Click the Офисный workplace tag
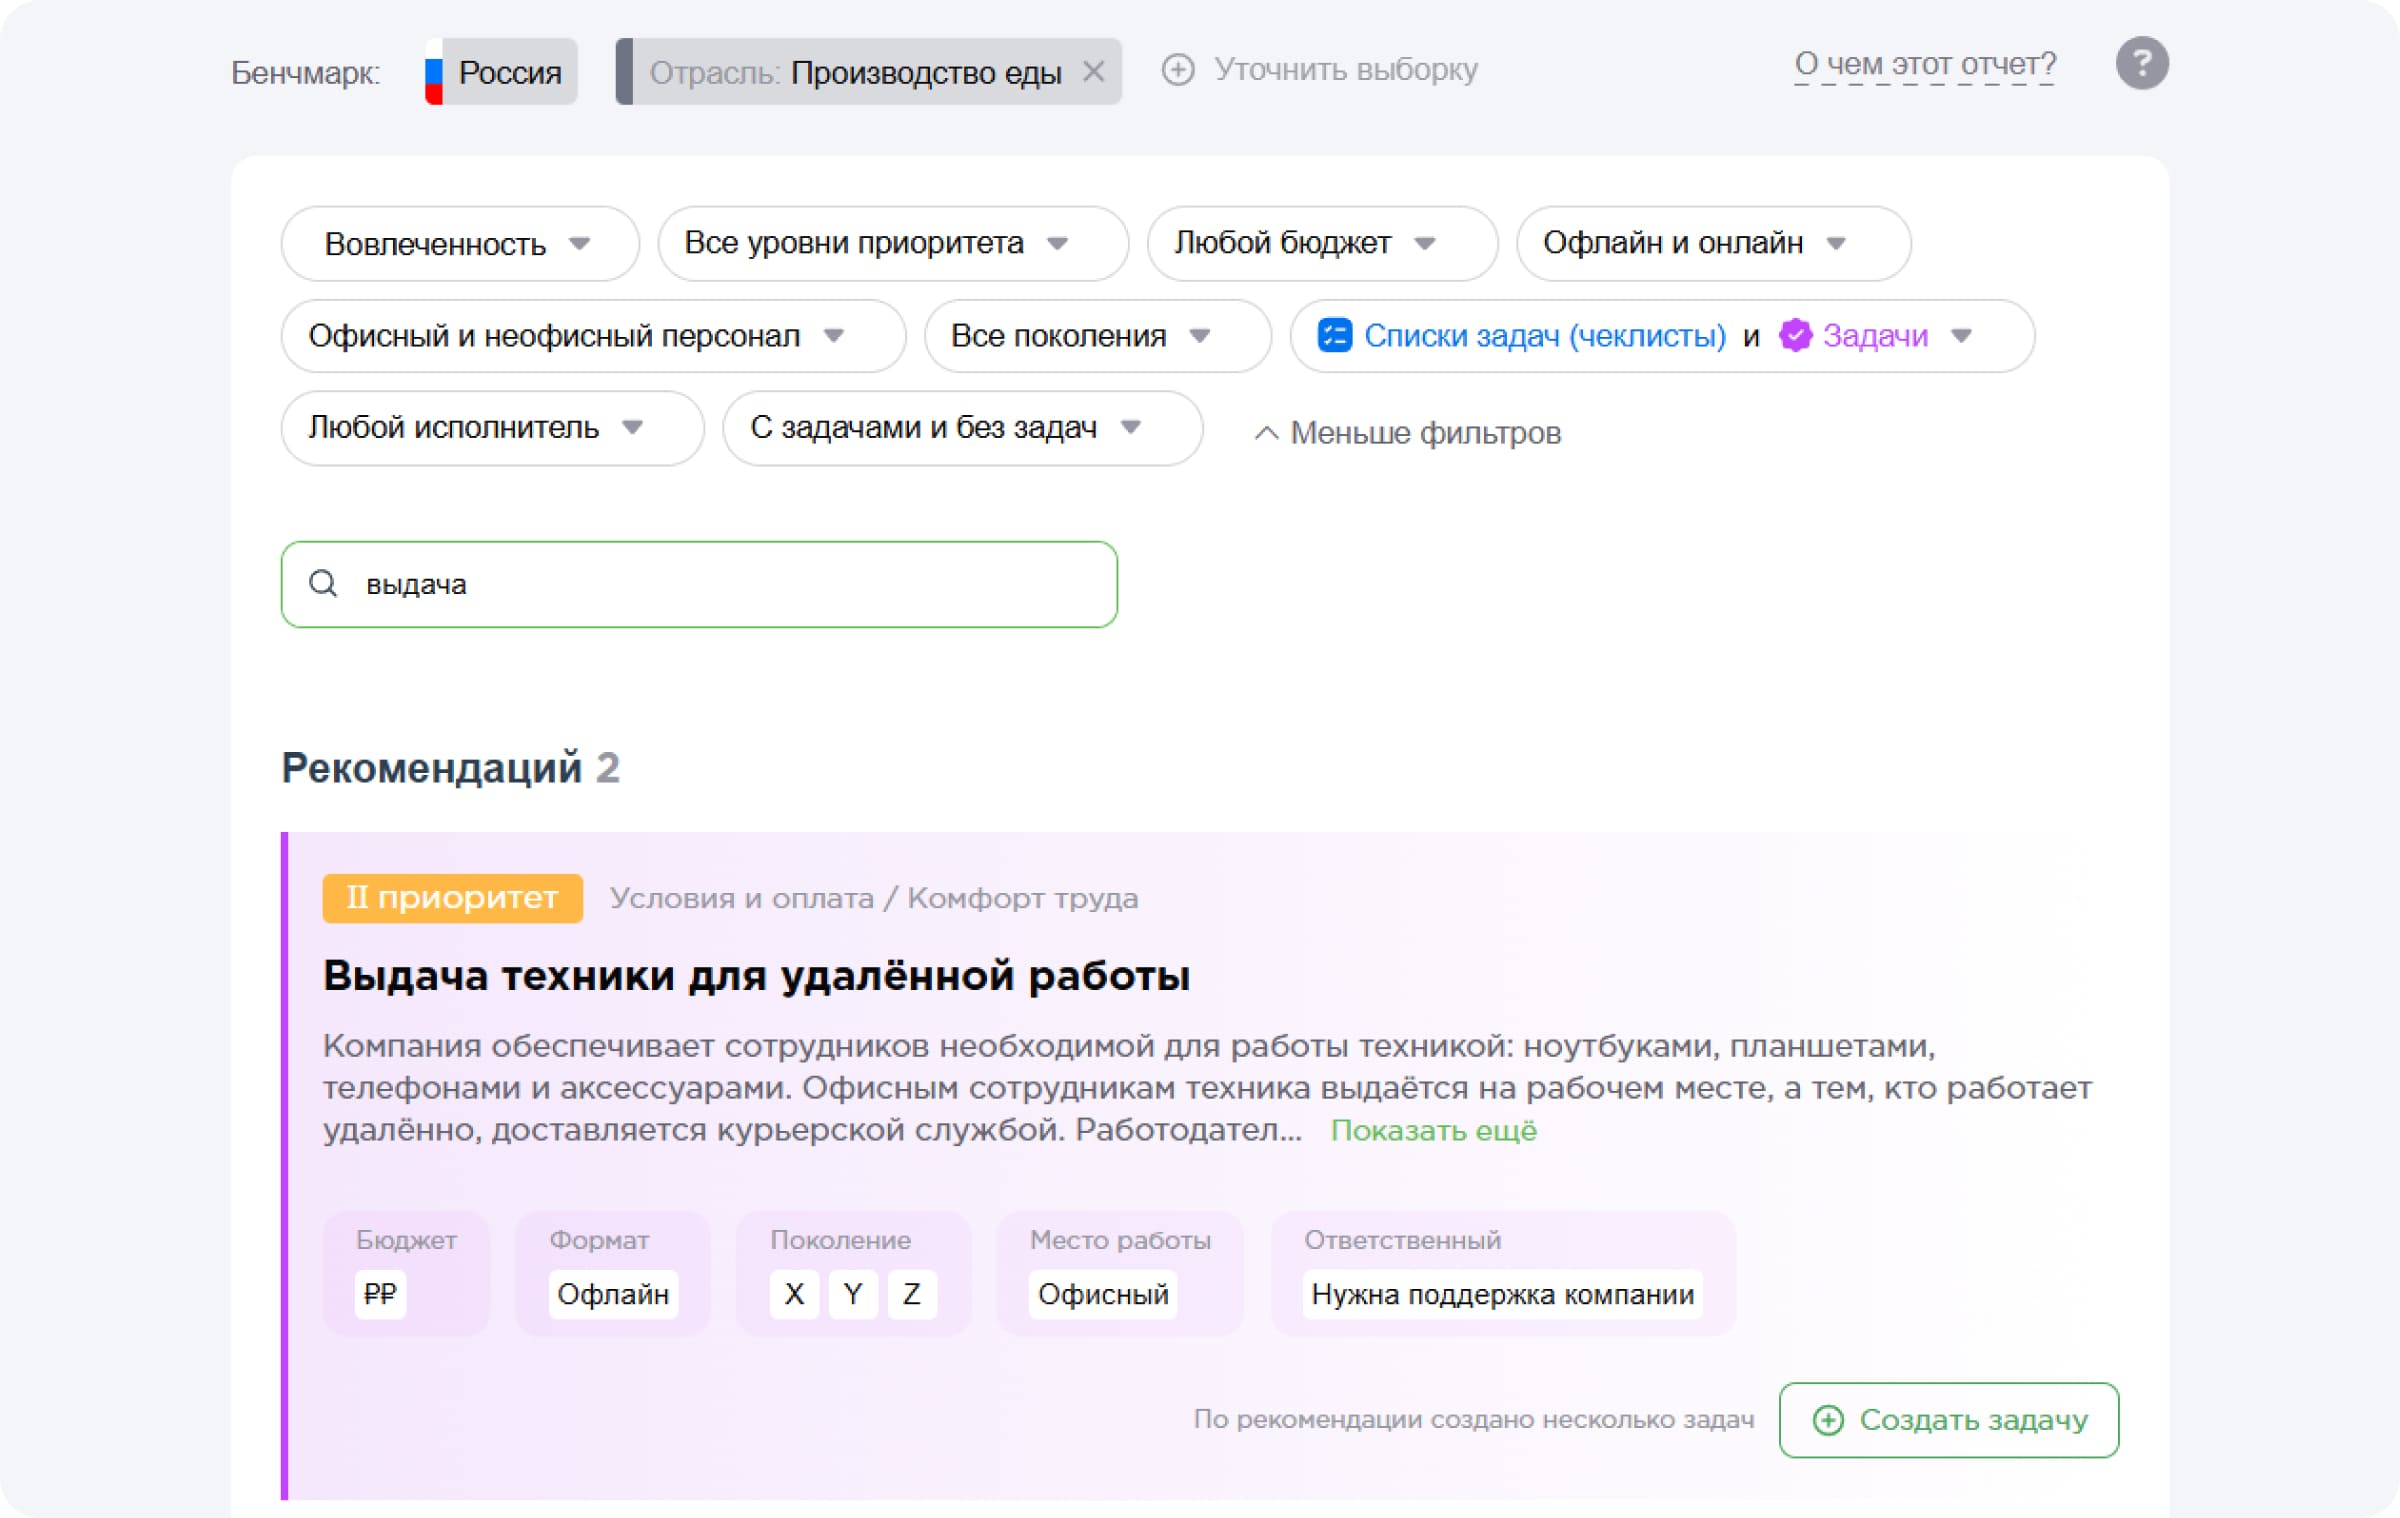 [1103, 1294]
